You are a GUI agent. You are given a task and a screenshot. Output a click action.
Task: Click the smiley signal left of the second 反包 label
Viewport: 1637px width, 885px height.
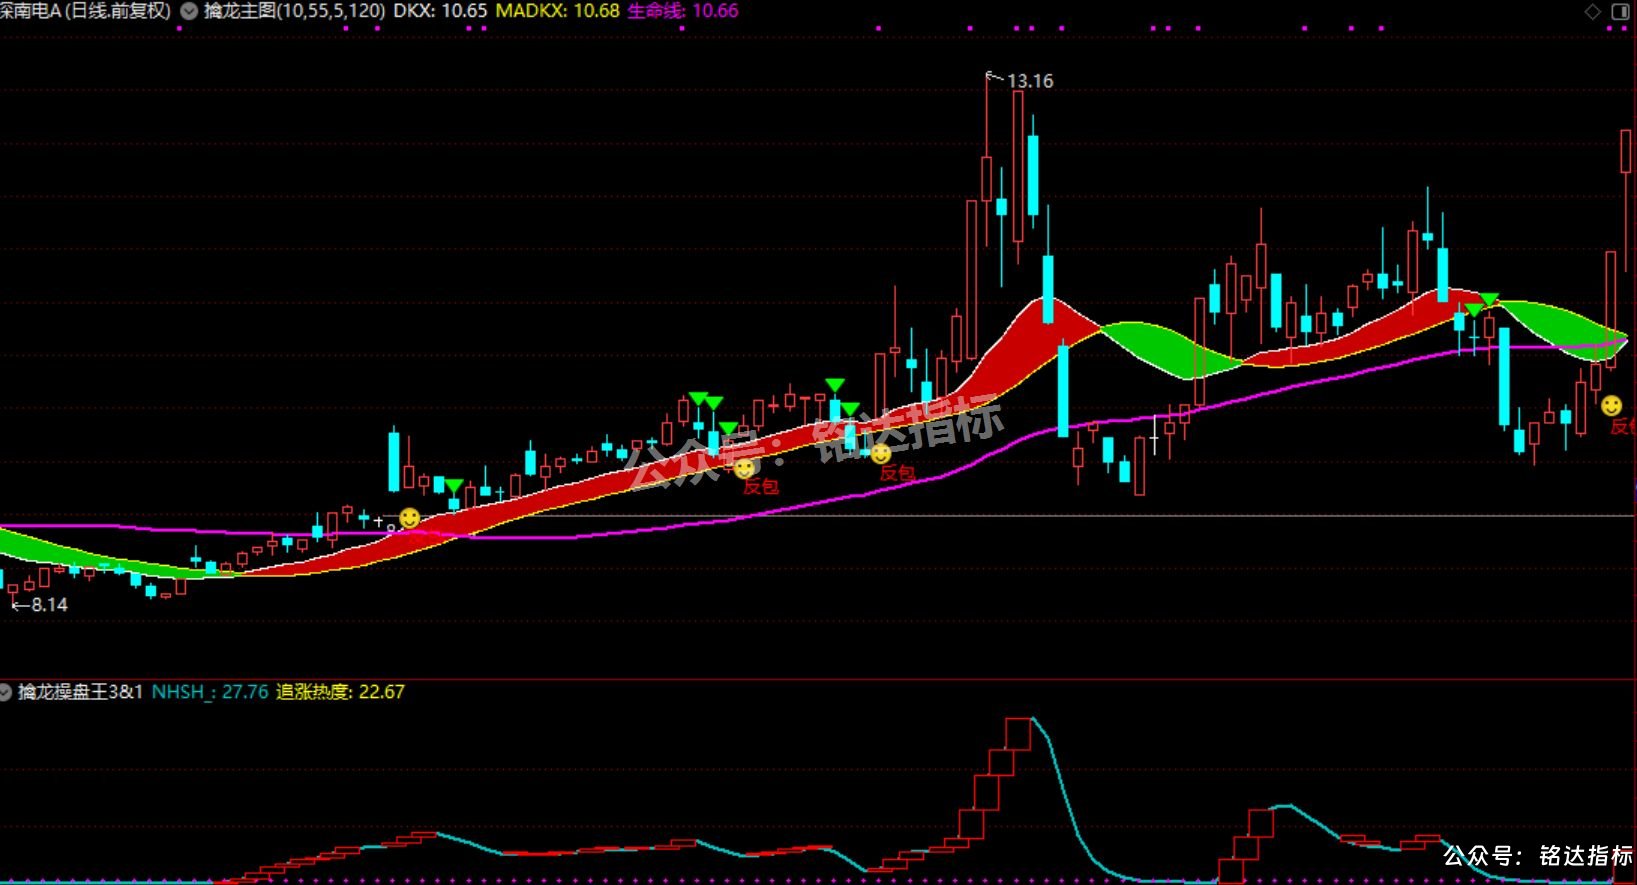[881, 454]
